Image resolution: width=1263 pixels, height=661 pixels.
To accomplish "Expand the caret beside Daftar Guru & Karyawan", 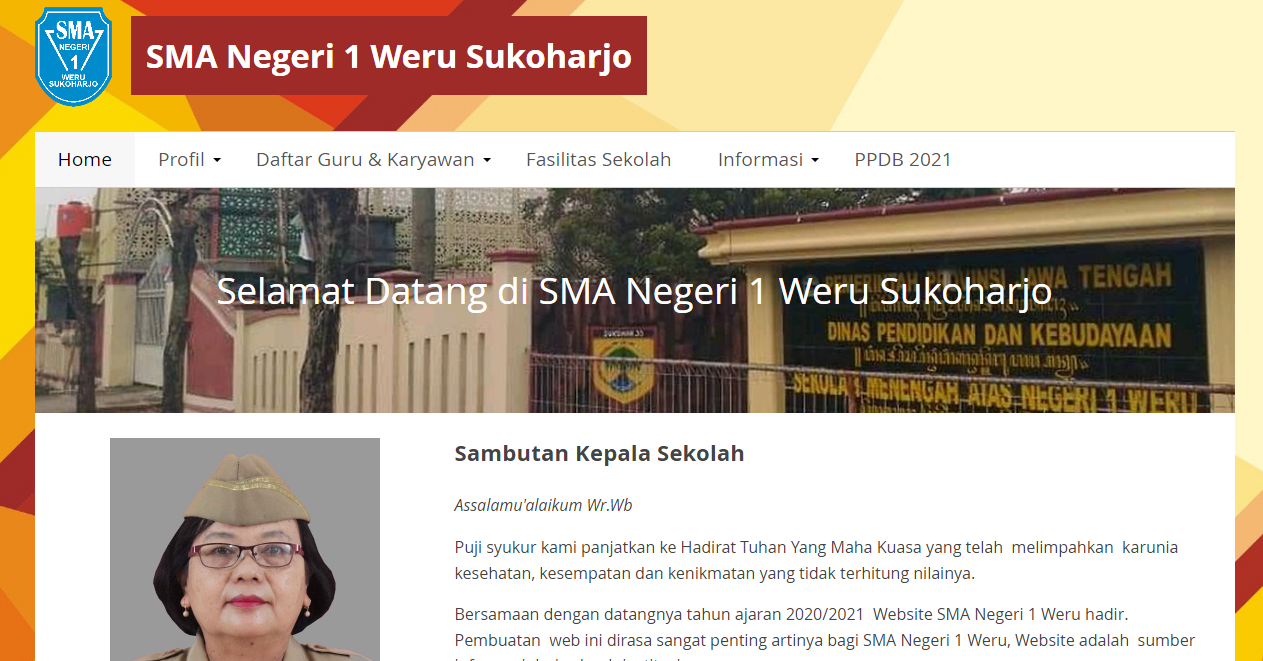I will [x=487, y=161].
